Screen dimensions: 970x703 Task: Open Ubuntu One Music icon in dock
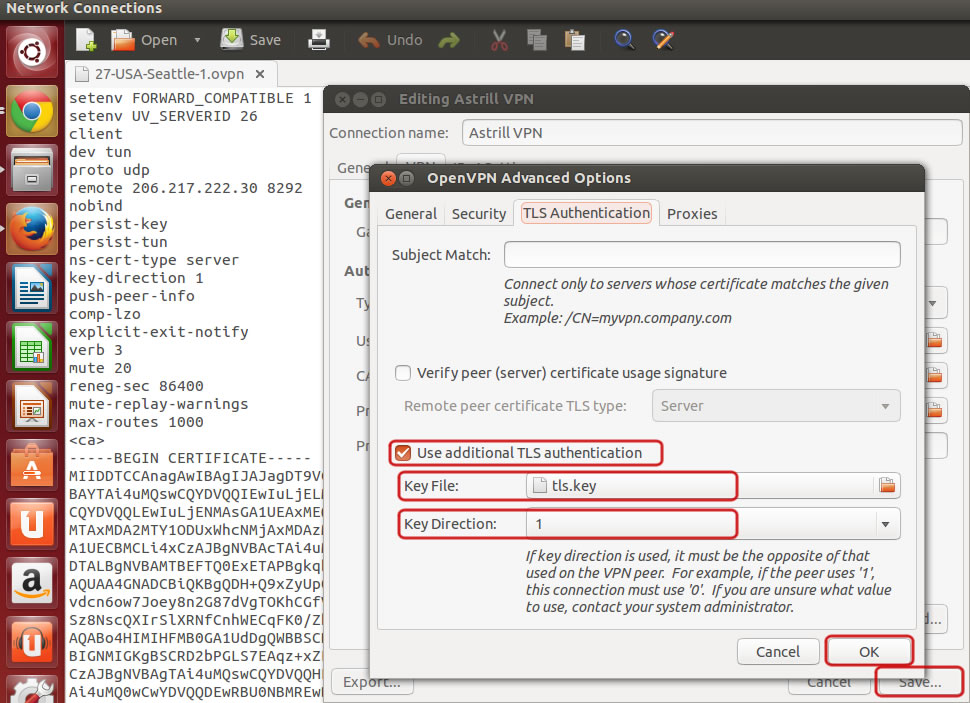pyautogui.click(x=32, y=642)
